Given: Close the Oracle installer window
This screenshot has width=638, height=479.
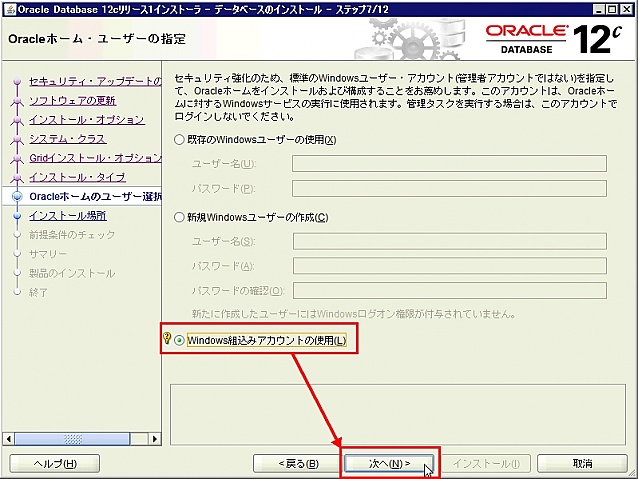Looking at the screenshot, I should point(626,9).
